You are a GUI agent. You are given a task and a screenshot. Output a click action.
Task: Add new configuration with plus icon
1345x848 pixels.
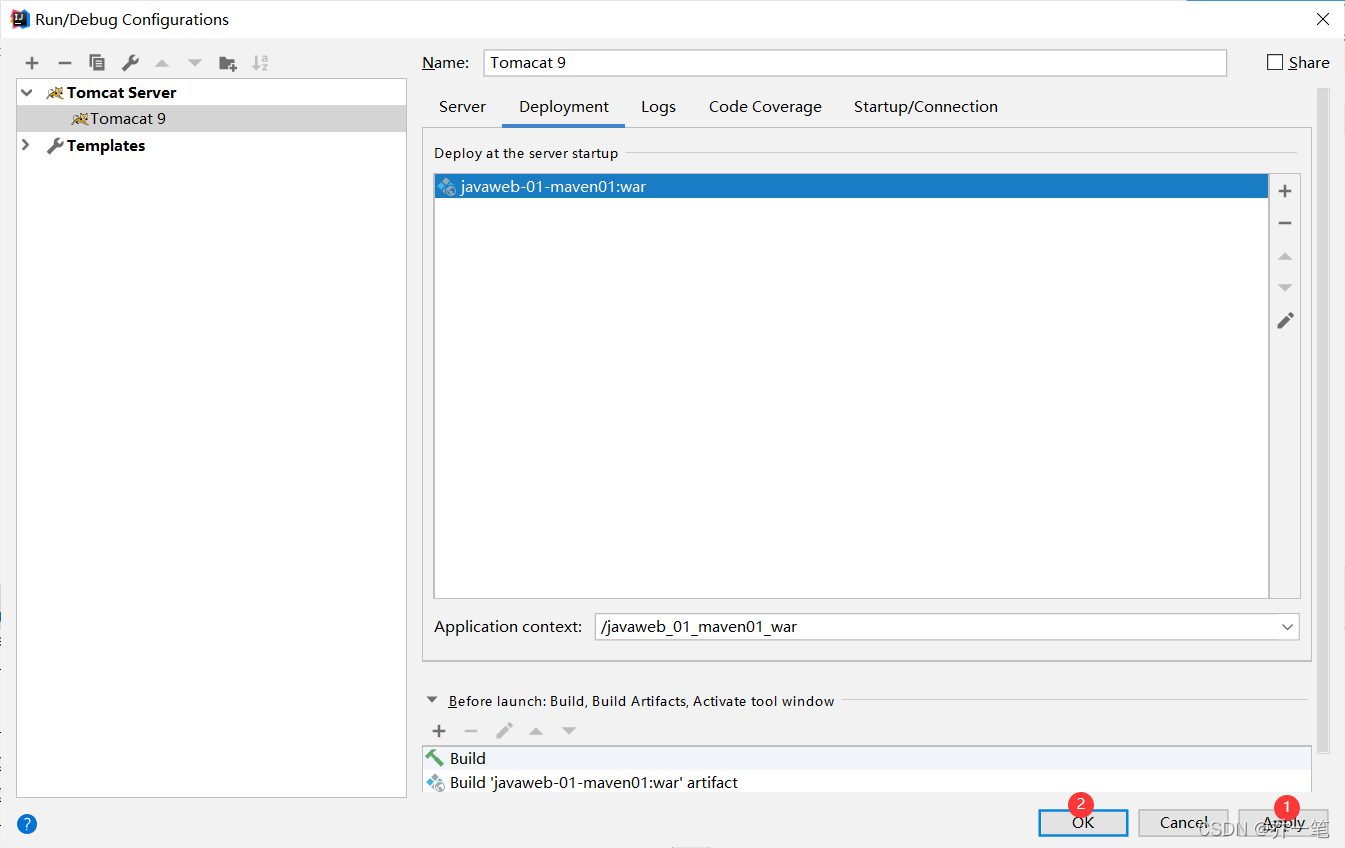pos(32,63)
